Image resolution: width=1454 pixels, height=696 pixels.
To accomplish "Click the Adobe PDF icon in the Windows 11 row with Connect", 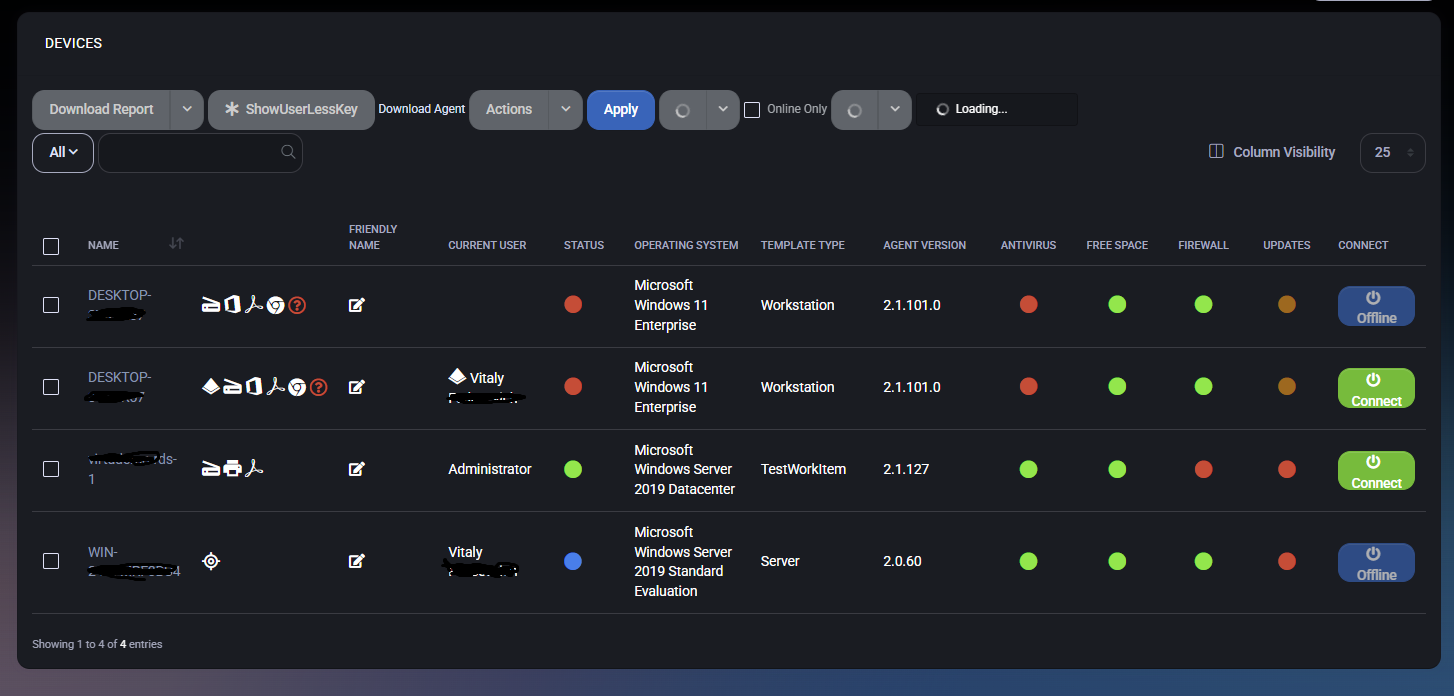I will (276, 387).
